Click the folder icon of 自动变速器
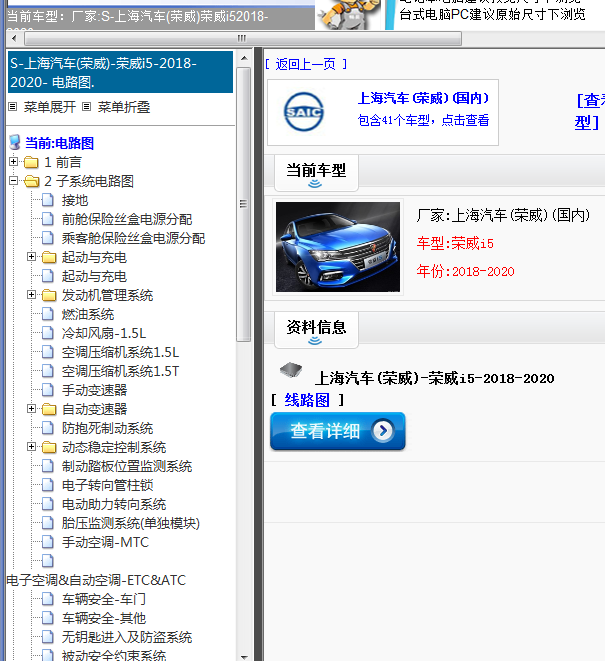The width and height of the screenshot is (605, 661). [x=49, y=409]
